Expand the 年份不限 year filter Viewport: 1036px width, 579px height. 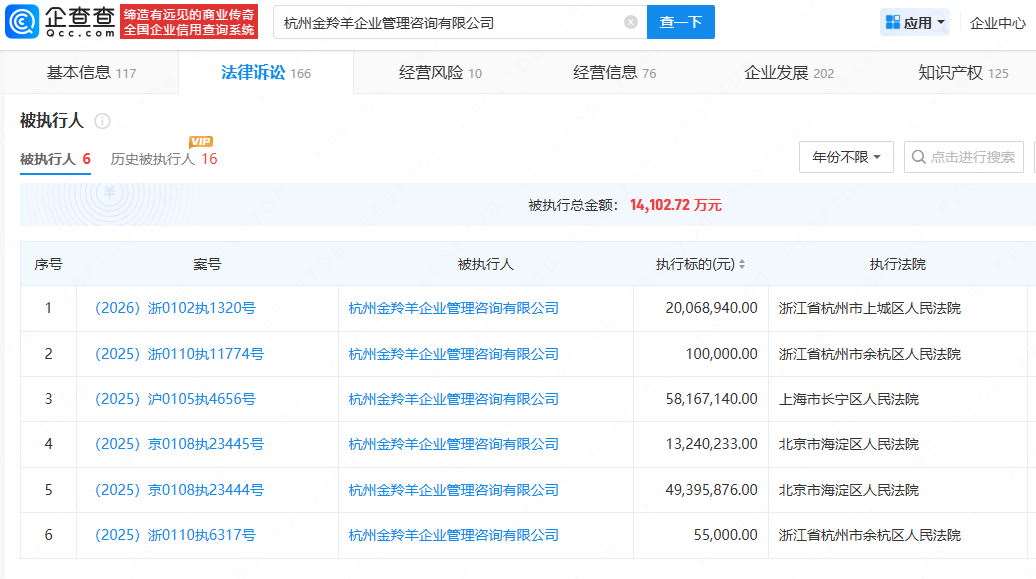pyautogui.click(x=845, y=157)
